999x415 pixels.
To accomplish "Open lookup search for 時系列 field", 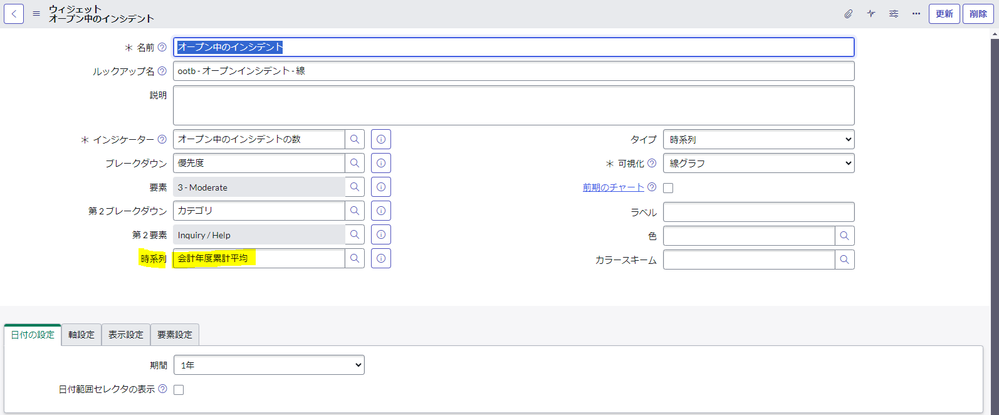I will pyautogui.click(x=355, y=258).
